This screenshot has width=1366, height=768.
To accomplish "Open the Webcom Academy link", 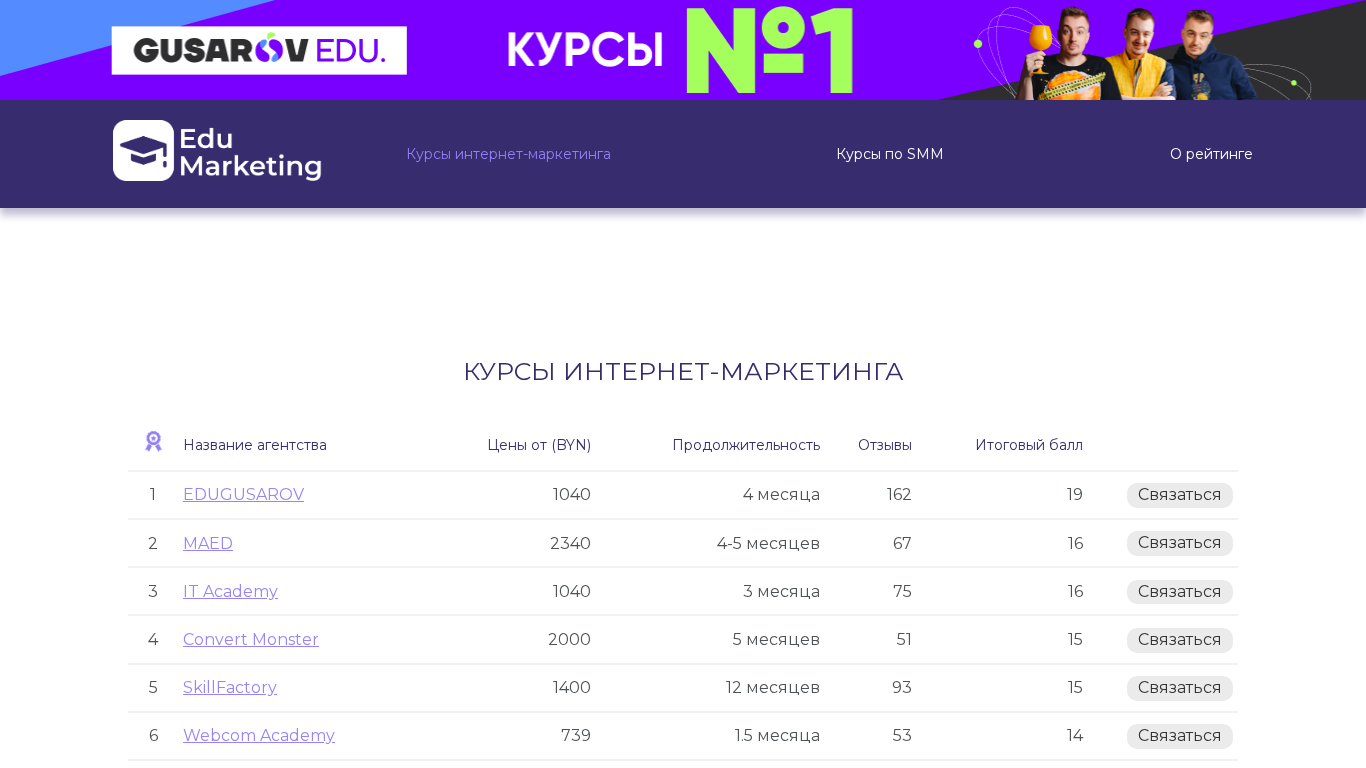I will click(x=259, y=736).
